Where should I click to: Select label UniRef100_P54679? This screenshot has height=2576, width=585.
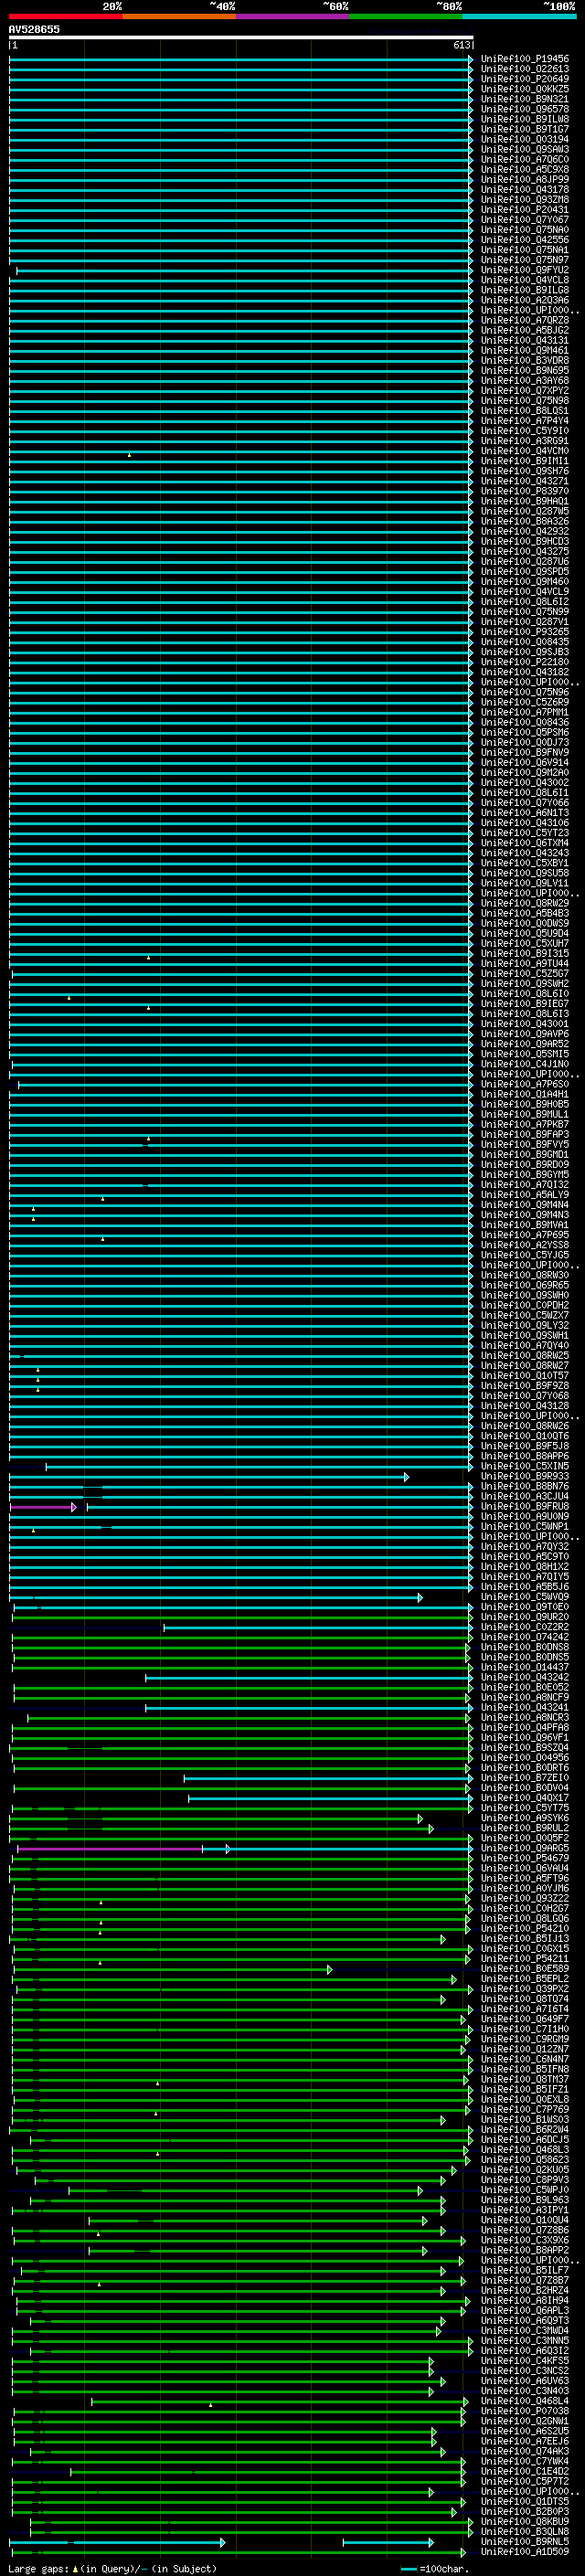point(524,1858)
